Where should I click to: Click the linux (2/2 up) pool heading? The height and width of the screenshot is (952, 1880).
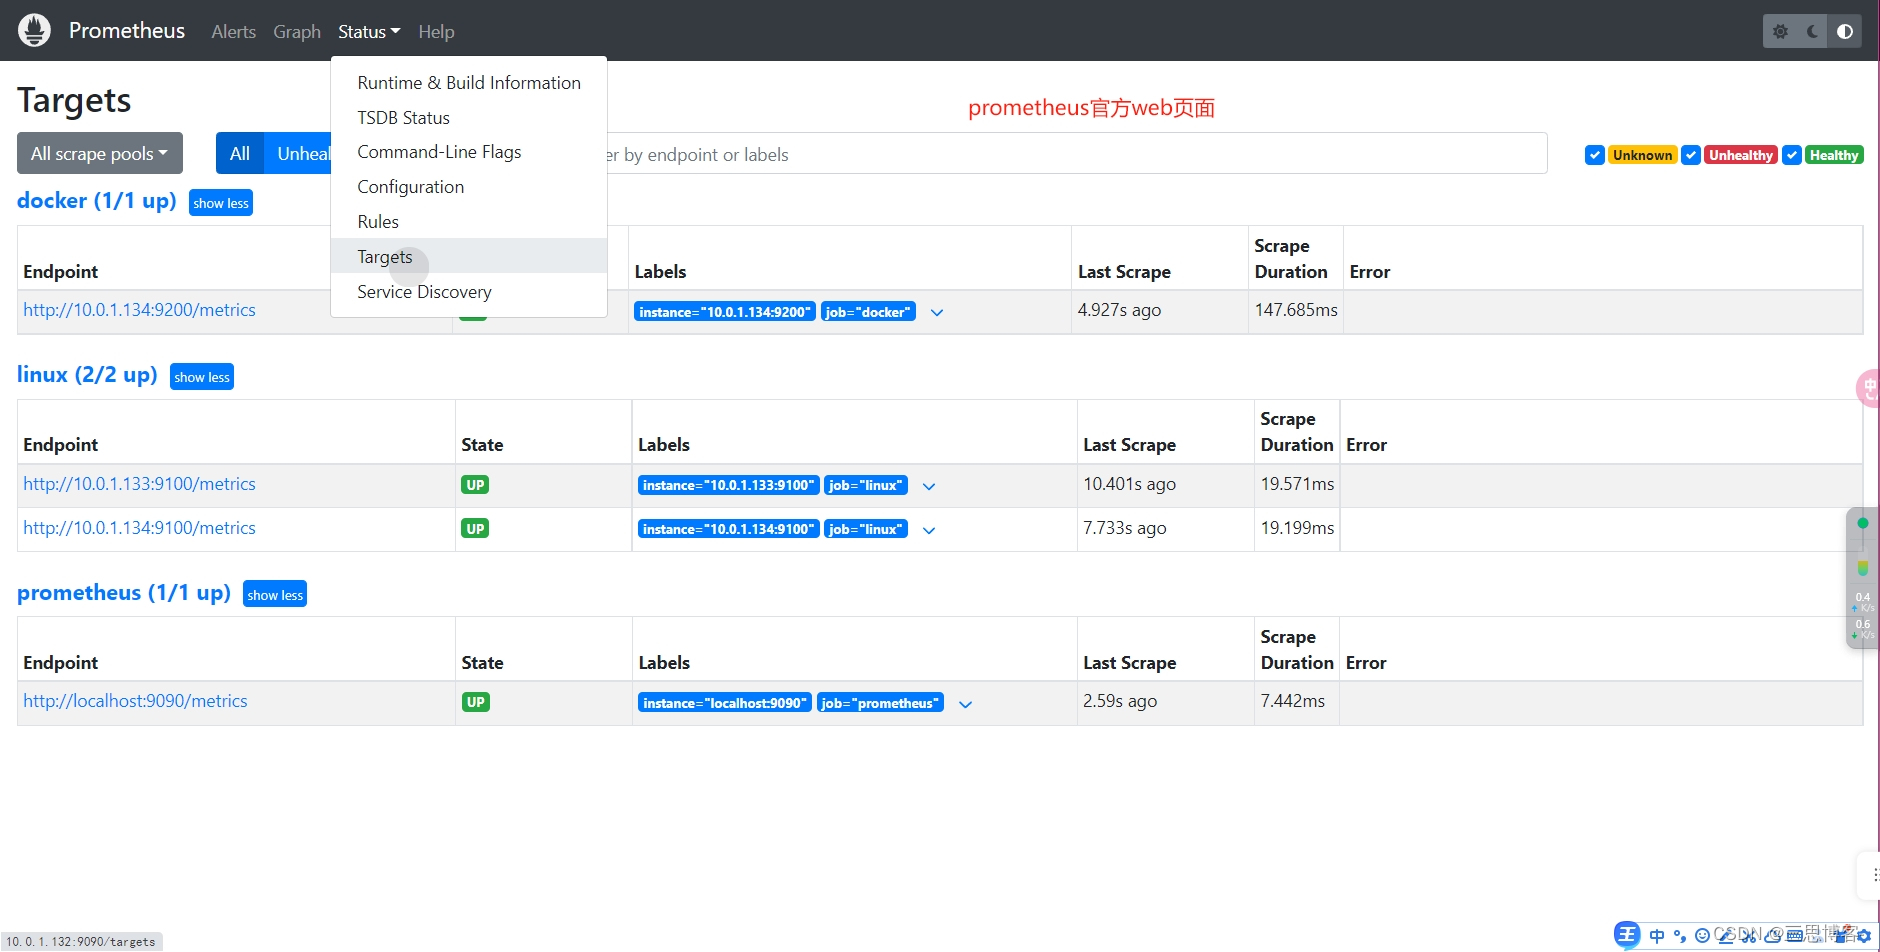(x=87, y=375)
